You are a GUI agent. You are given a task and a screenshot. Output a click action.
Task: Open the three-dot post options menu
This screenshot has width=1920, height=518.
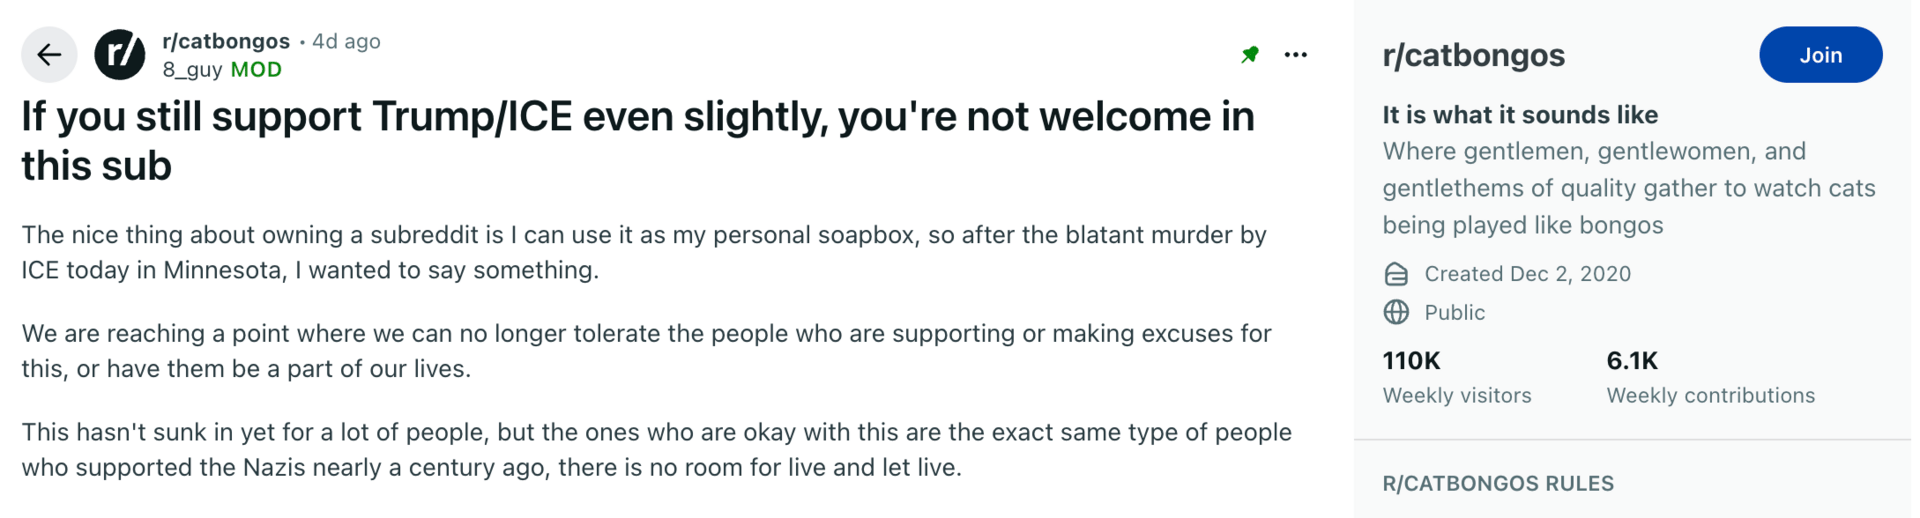point(1296,55)
